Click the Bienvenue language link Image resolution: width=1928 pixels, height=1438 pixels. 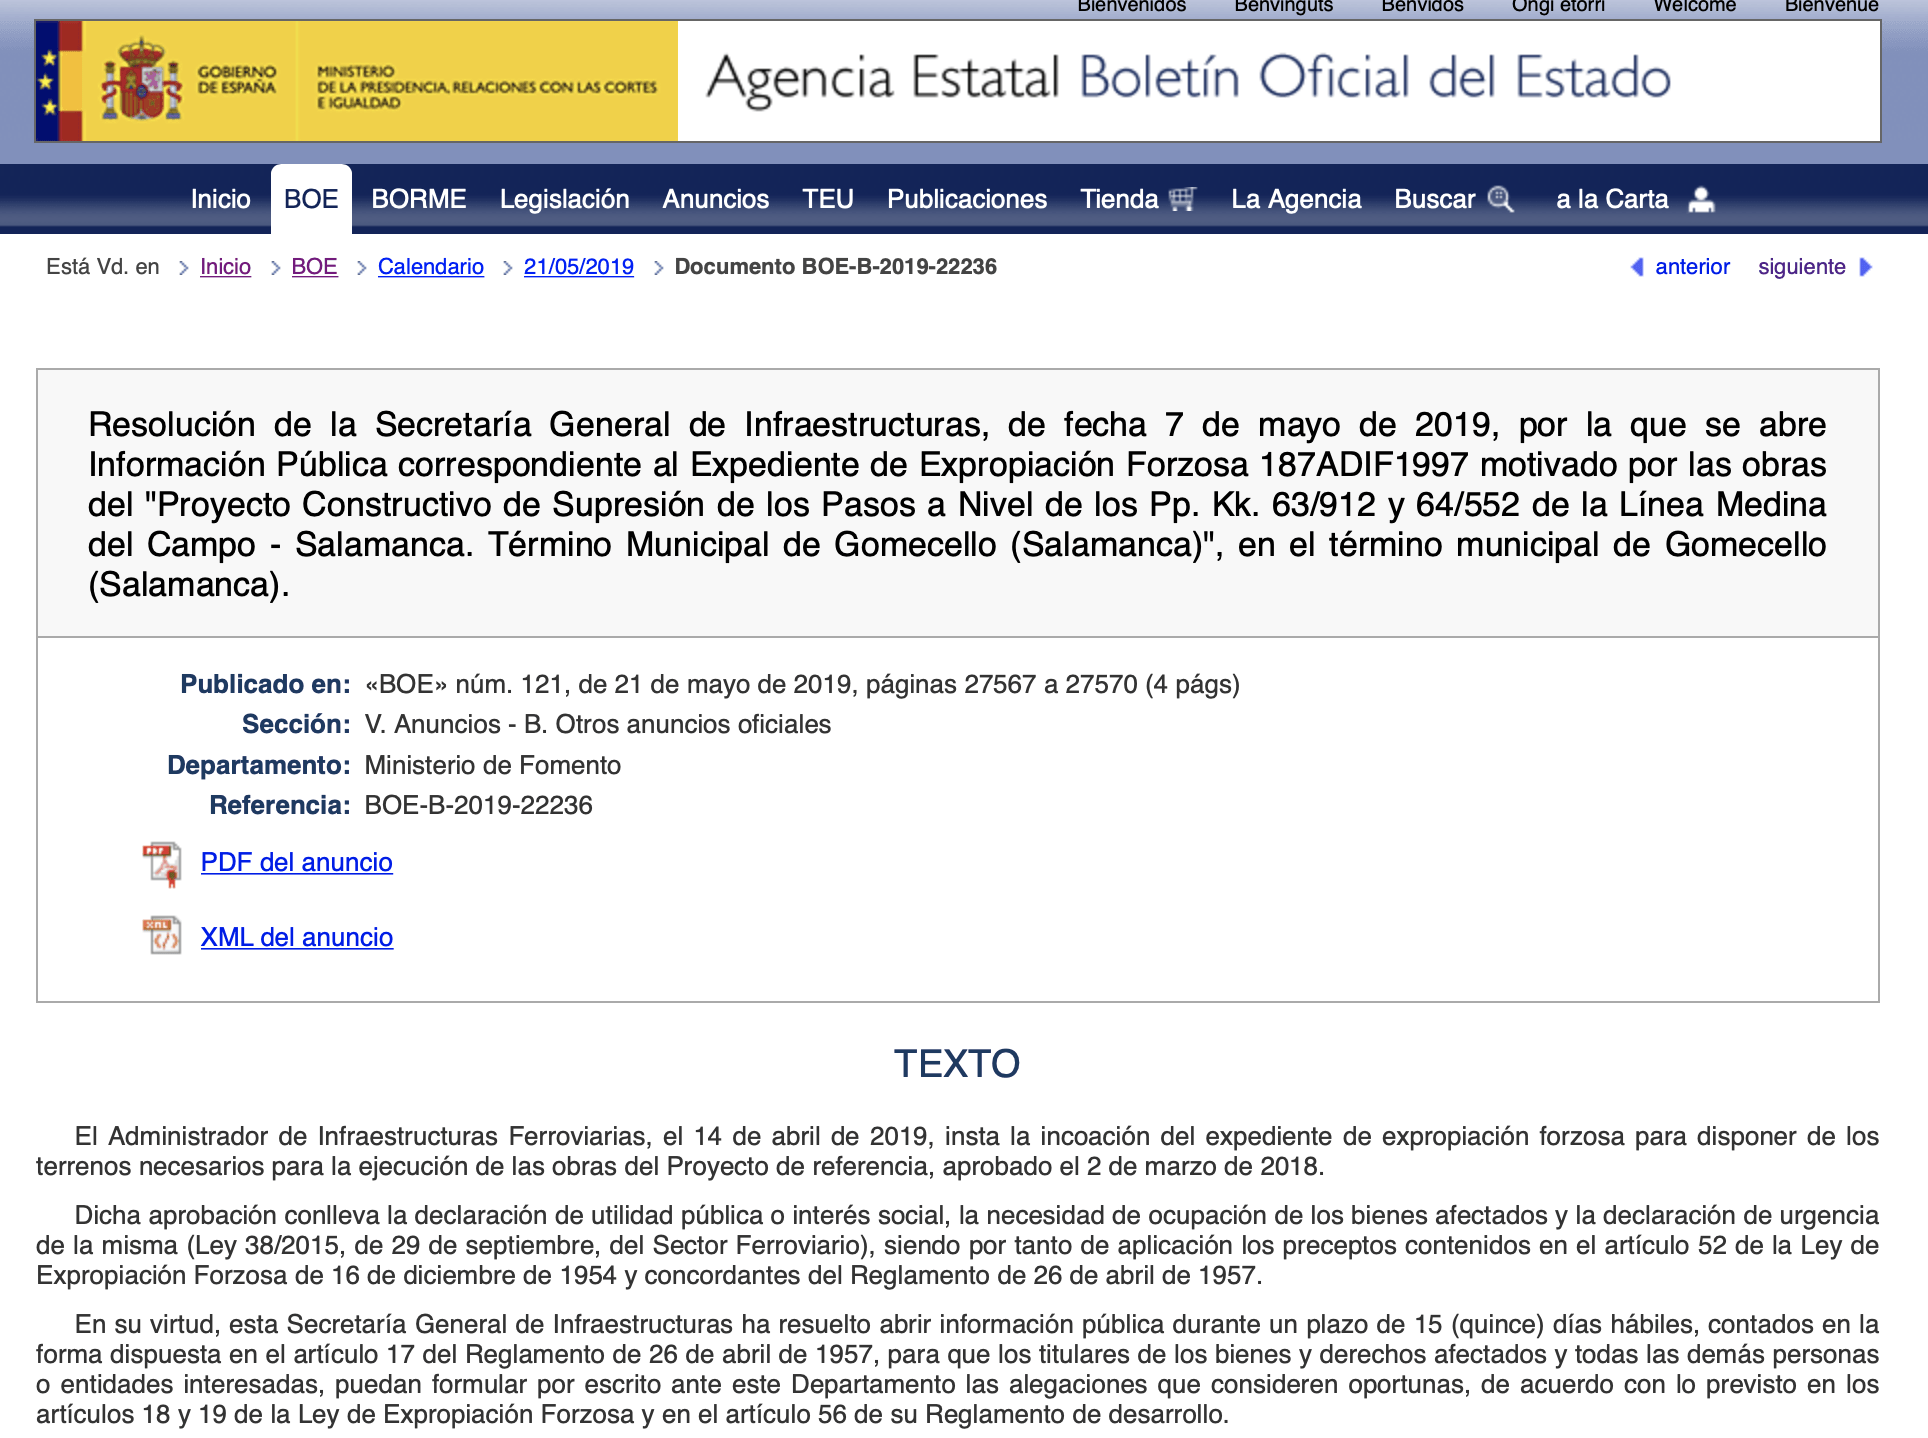point(1831,6)
